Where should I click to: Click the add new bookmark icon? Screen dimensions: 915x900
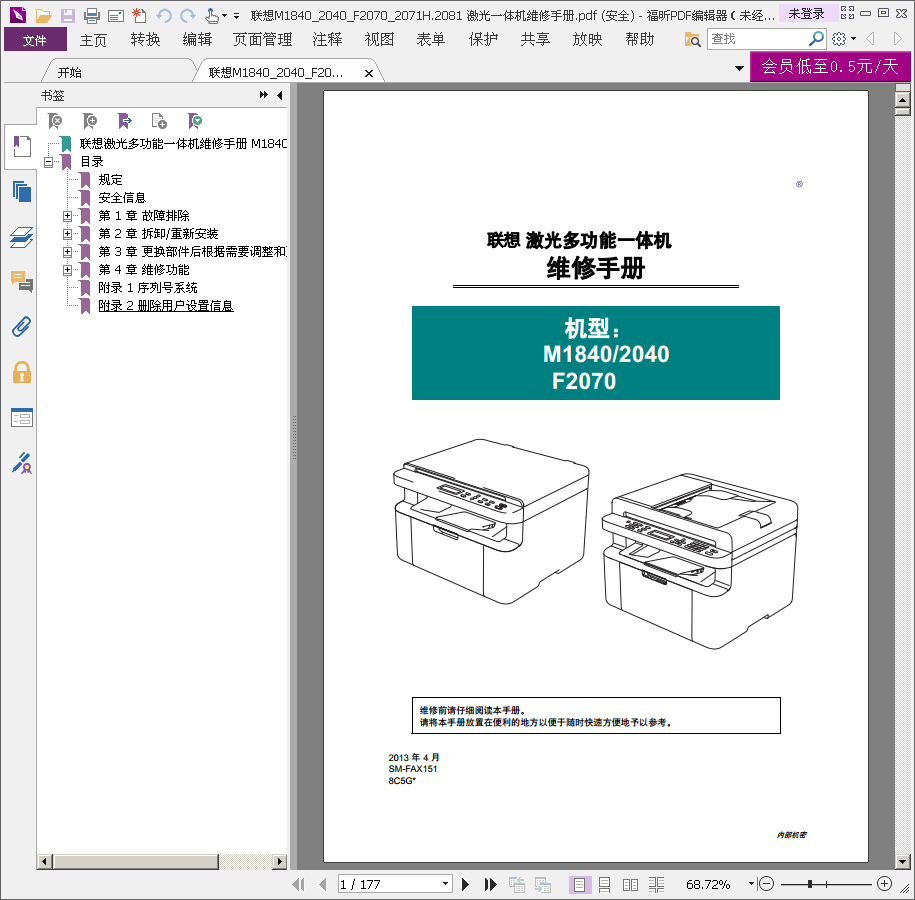coord(90,121)
